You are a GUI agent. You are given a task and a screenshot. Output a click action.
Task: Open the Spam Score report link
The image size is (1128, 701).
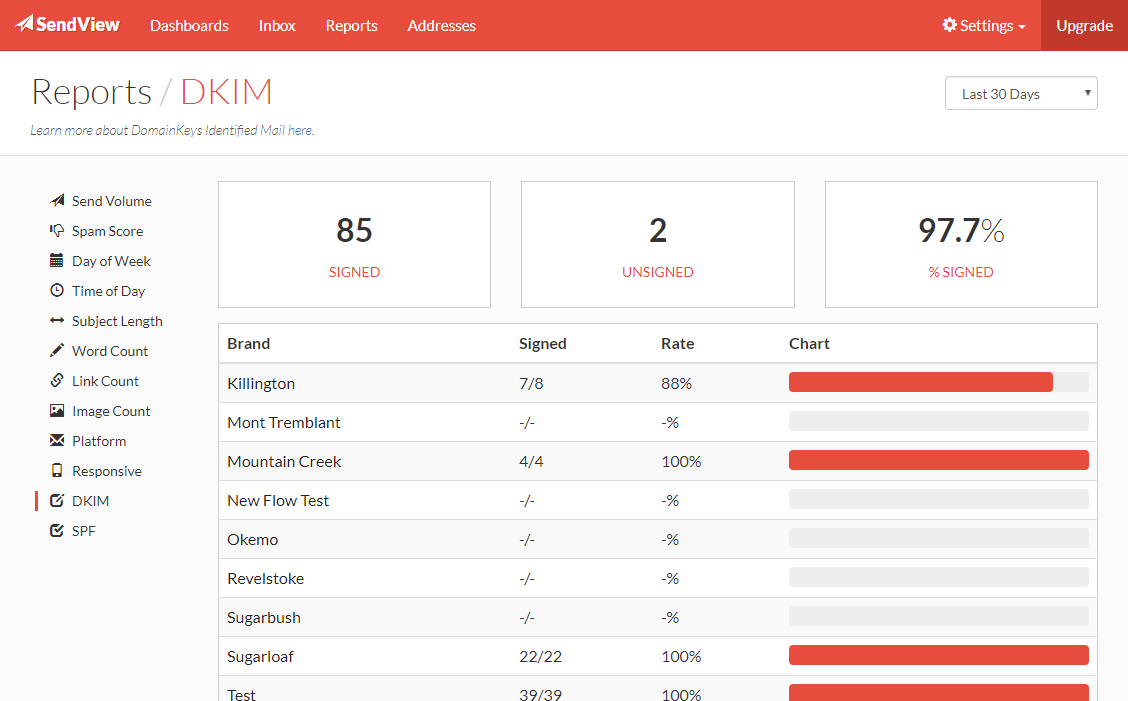point(107,231)
